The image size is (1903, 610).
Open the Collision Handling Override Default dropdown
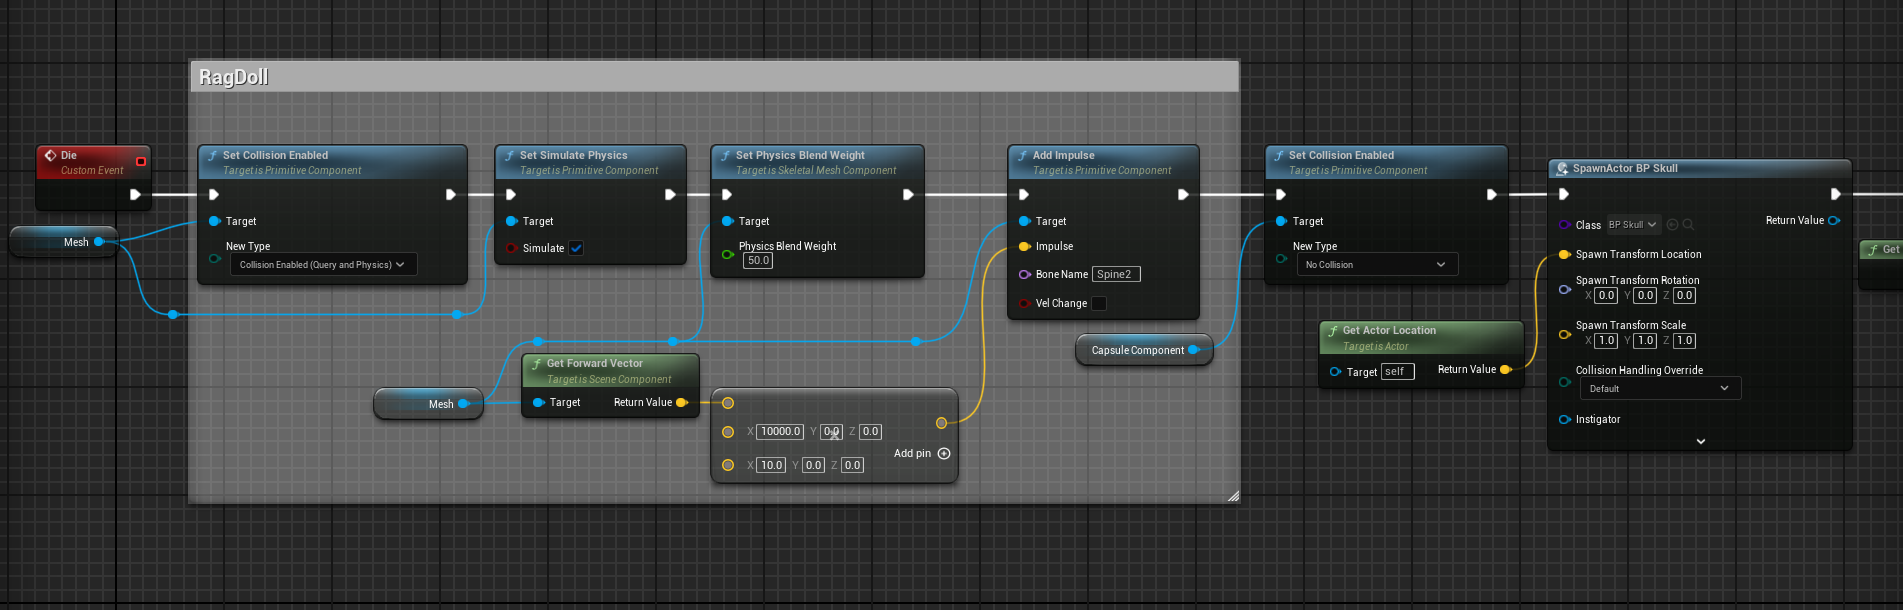point(1658,389)
